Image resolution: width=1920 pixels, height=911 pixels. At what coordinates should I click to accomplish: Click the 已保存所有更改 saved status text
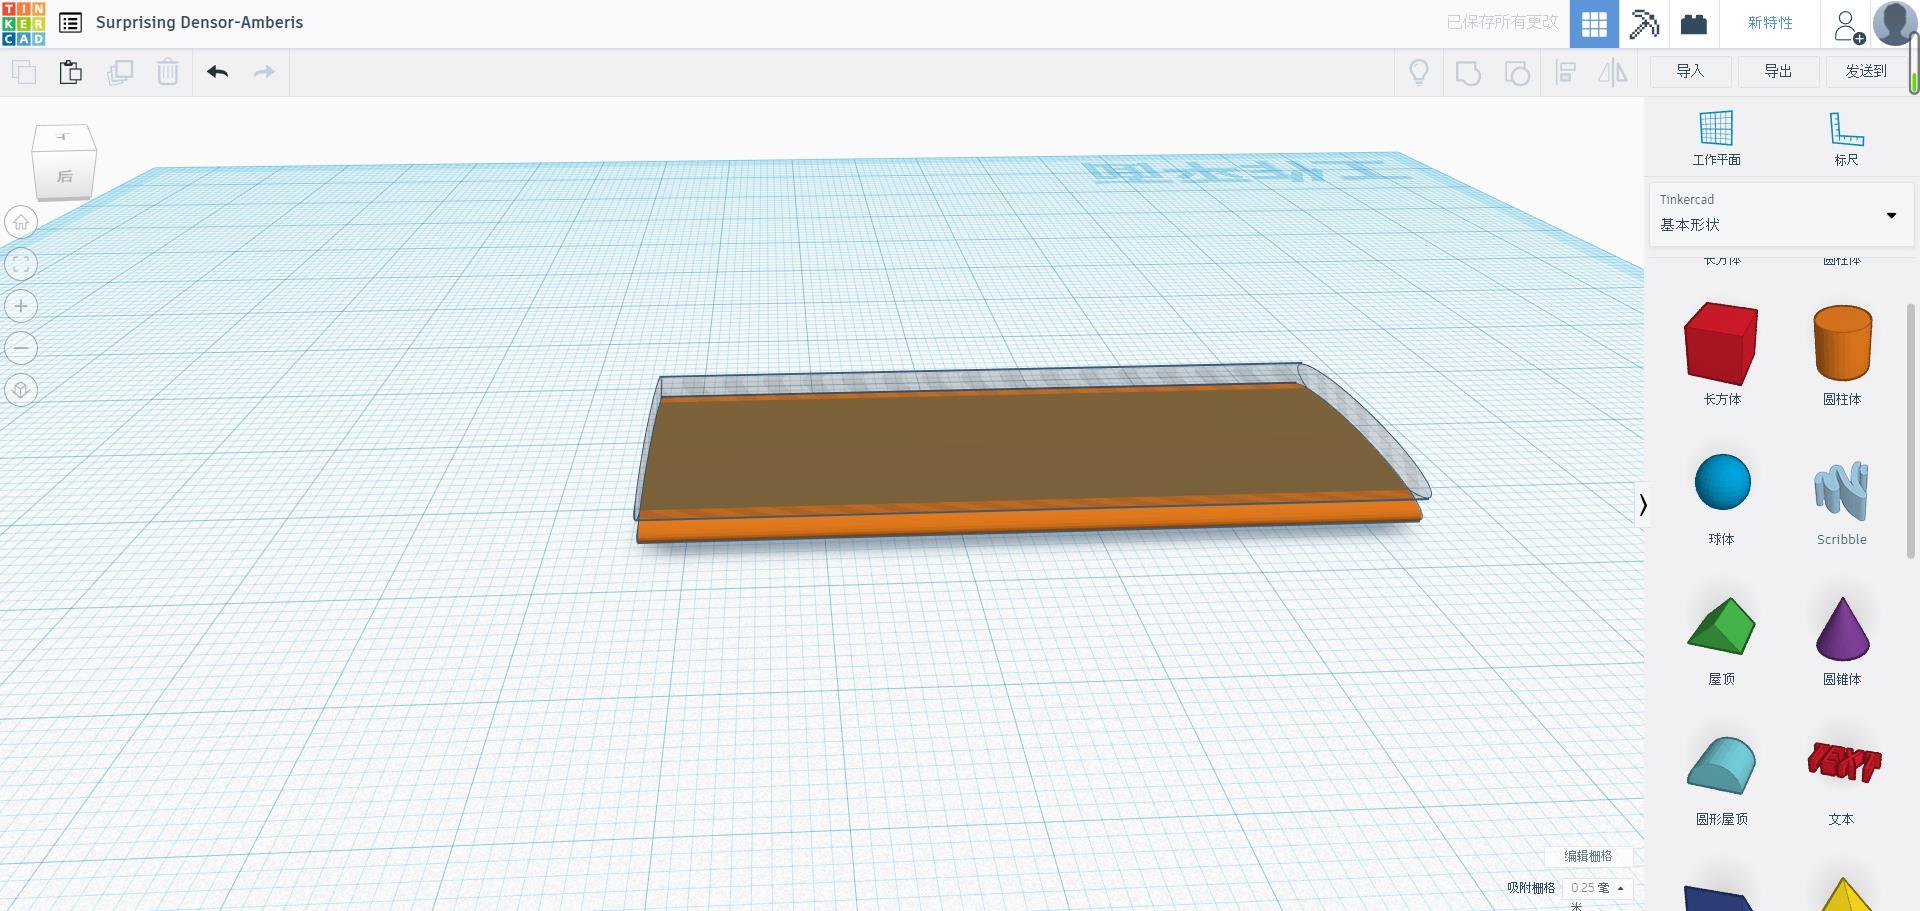click(x=1502, y=22)
